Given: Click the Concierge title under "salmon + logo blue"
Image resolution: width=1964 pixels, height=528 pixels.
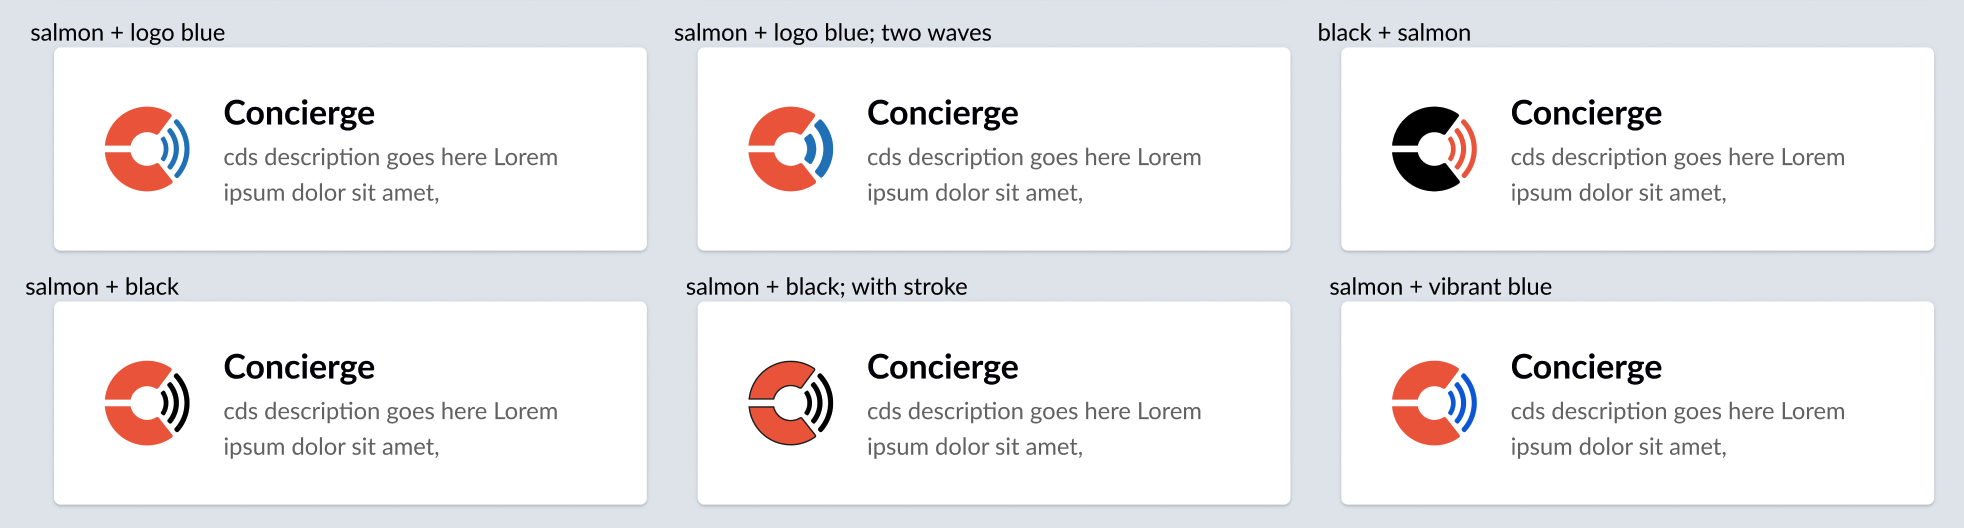Looking at the screenshot, I should point(299,114).
